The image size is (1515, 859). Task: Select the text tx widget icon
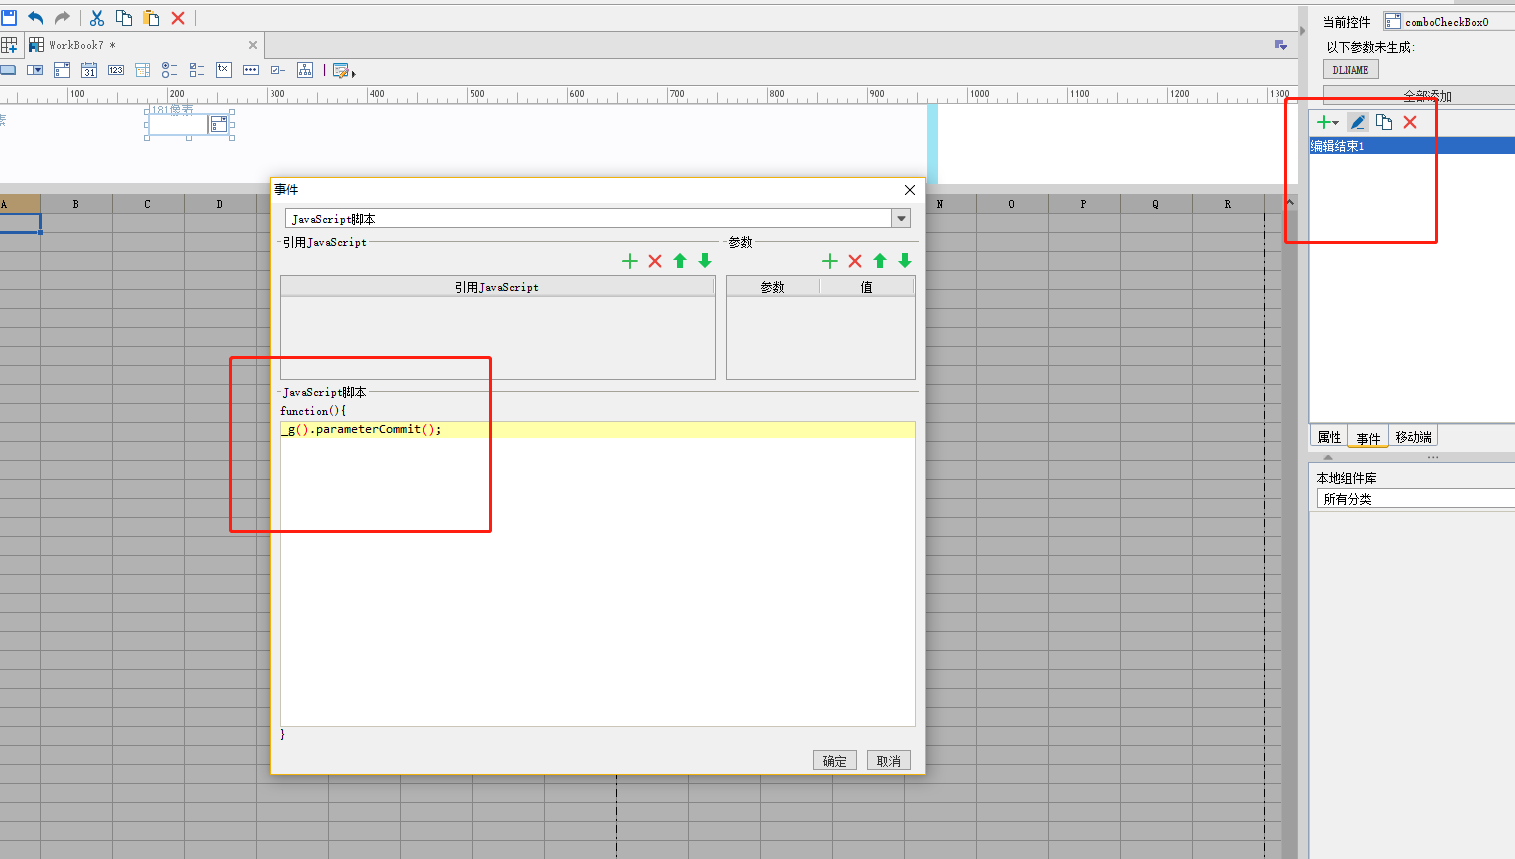tap(223, 70)
